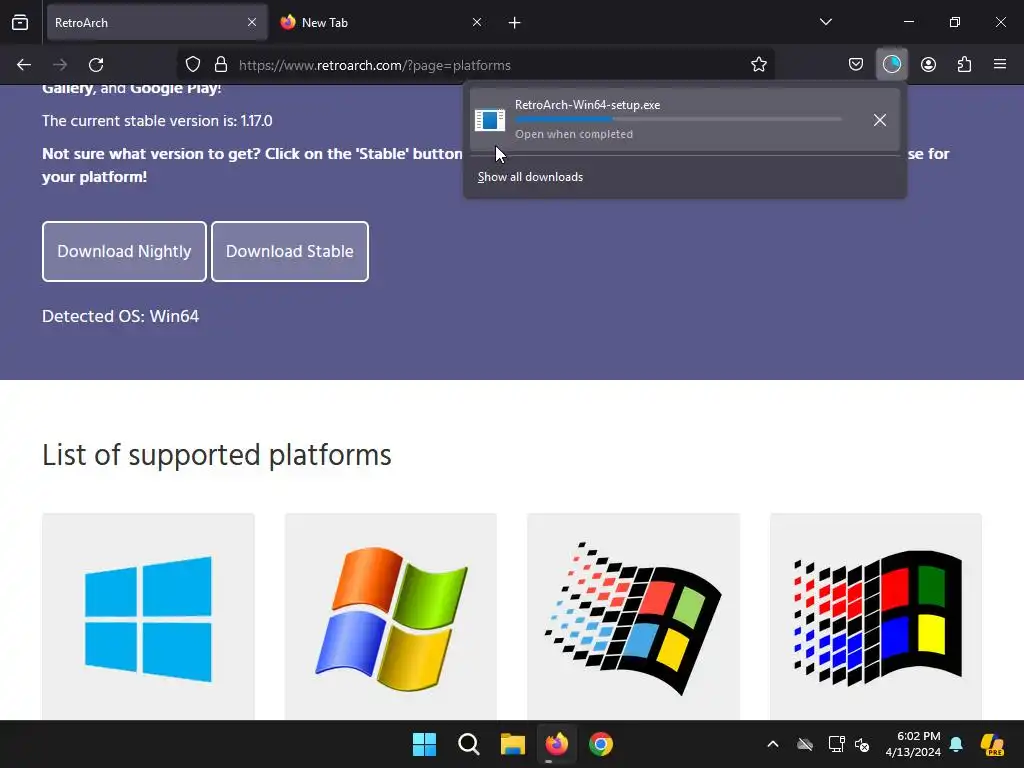Save page to Pocket
Image resolution: width=1024 pixels, height=768 pixels.
(856, 65)
